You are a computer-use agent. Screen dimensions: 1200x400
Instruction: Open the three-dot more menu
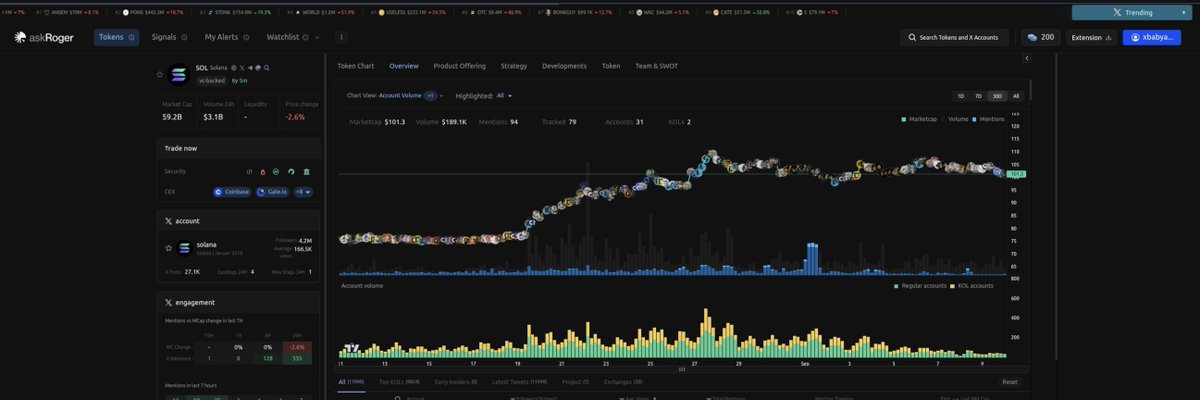click(x=342, y=37)
